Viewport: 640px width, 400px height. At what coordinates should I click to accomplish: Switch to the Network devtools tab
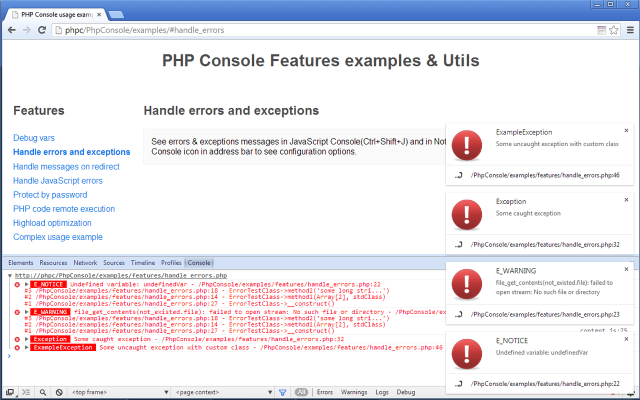[85, 262]
